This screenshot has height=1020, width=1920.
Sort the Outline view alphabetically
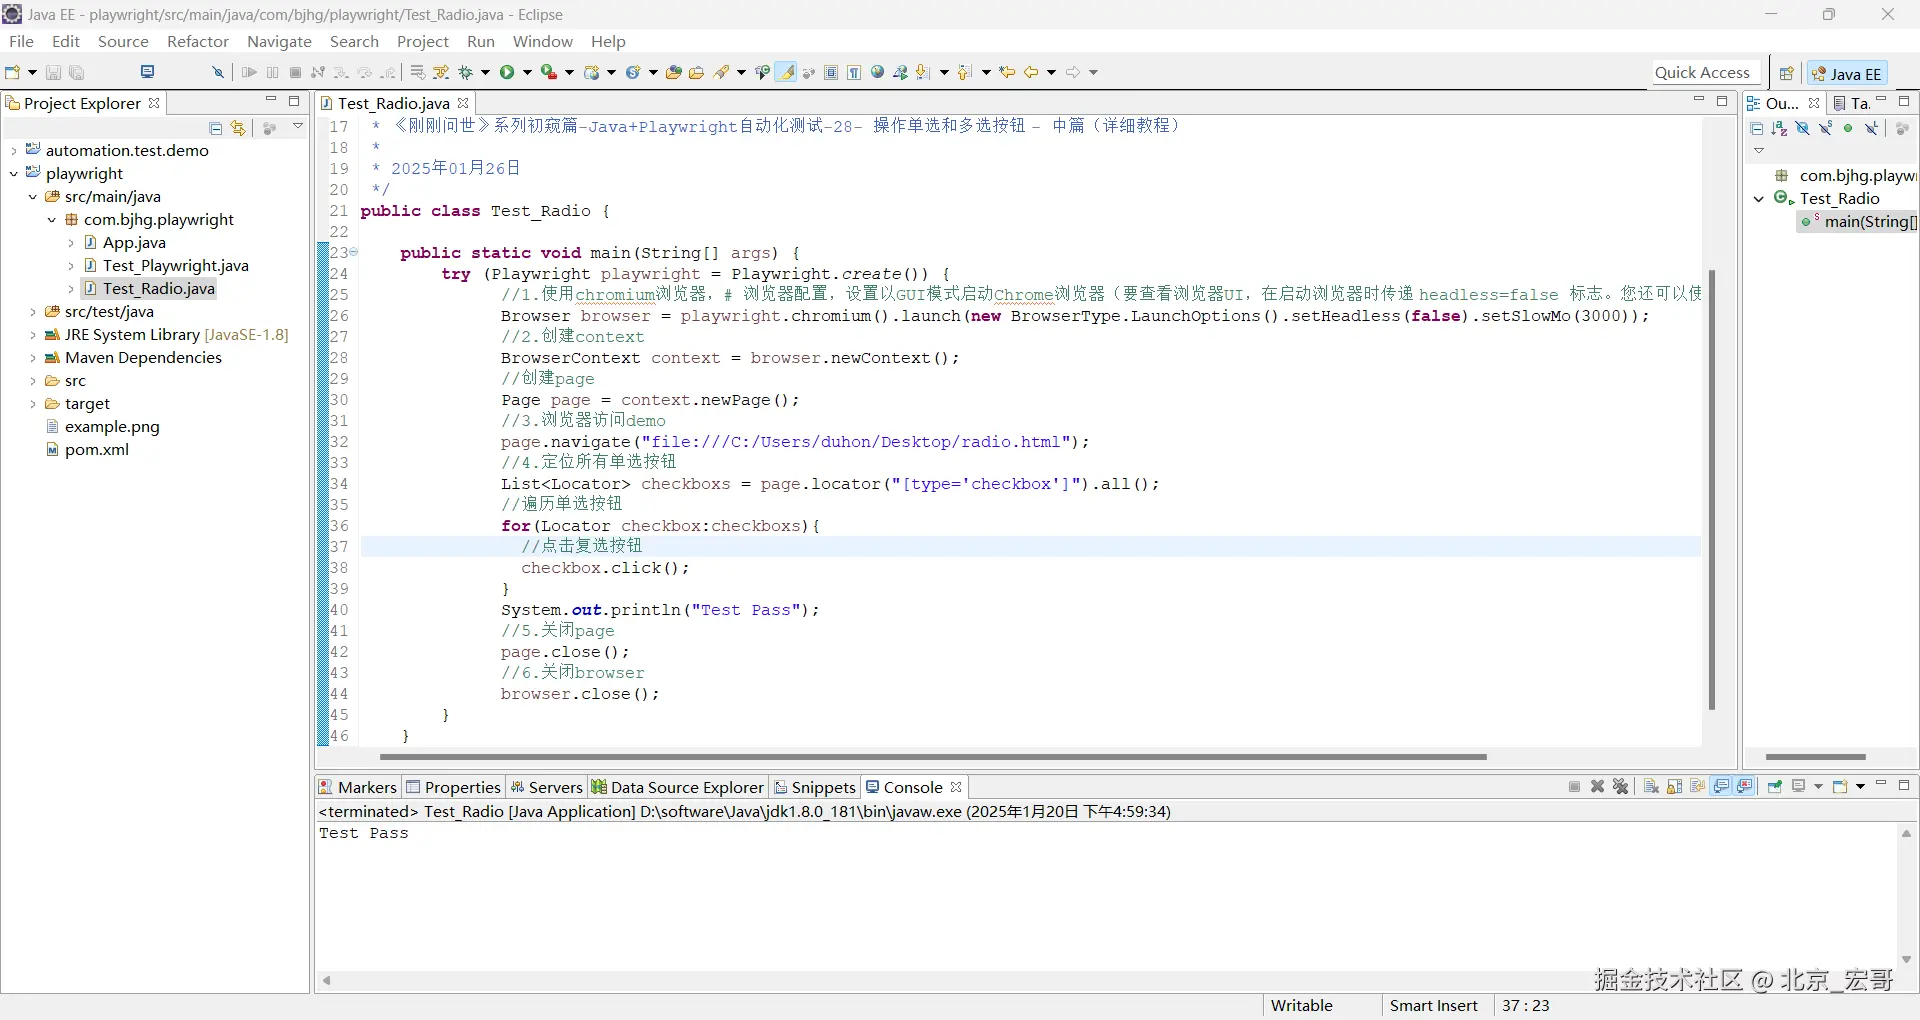tap(1779, 128)
